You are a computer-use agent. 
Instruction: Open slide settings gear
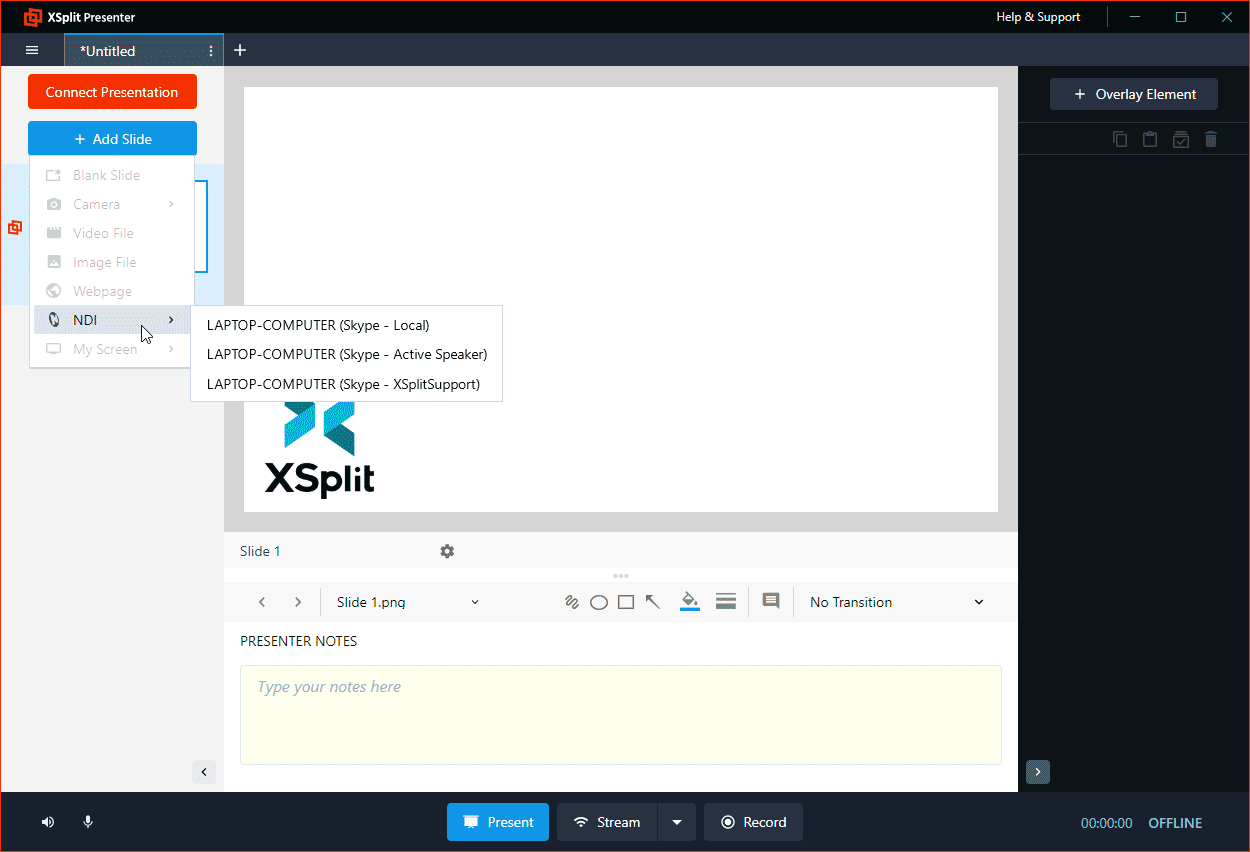tap(447, 551)
